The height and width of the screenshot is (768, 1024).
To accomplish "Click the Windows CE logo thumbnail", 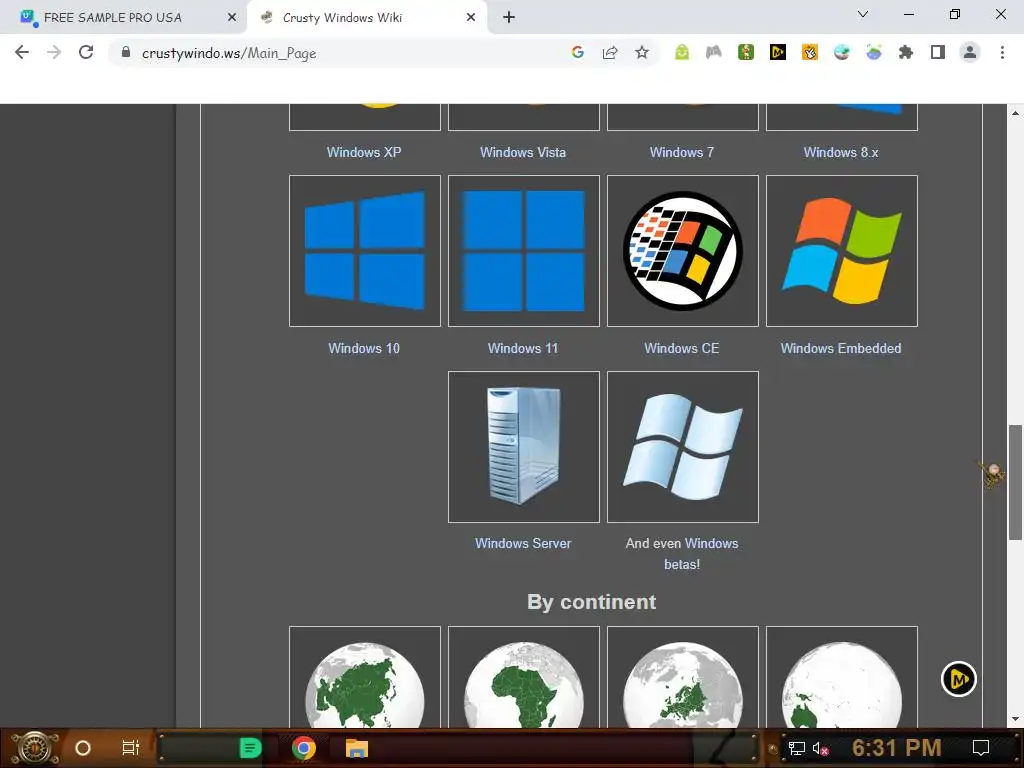I will 682,251.
